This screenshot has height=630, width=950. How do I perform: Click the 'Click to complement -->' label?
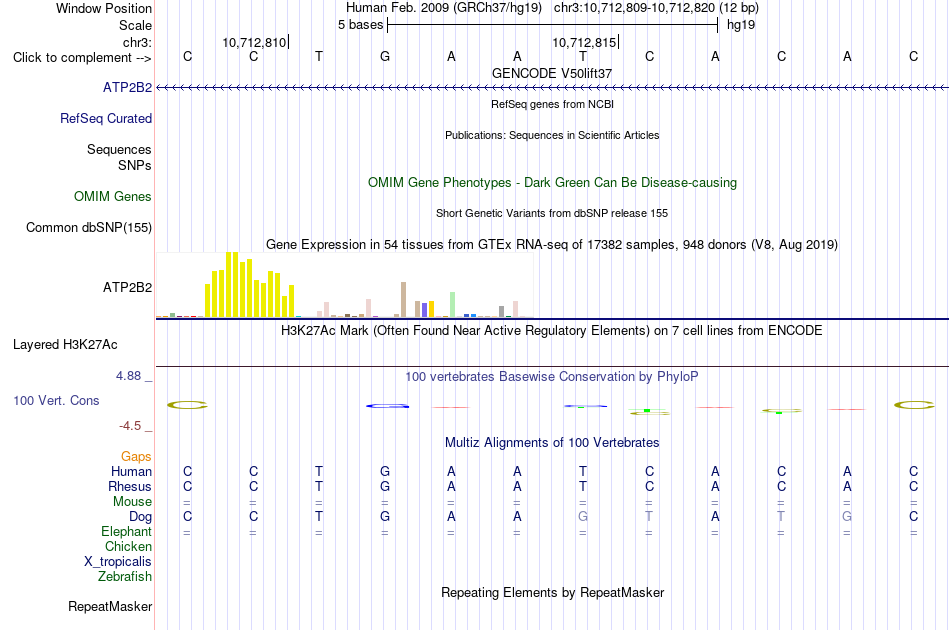coord(82,58)
